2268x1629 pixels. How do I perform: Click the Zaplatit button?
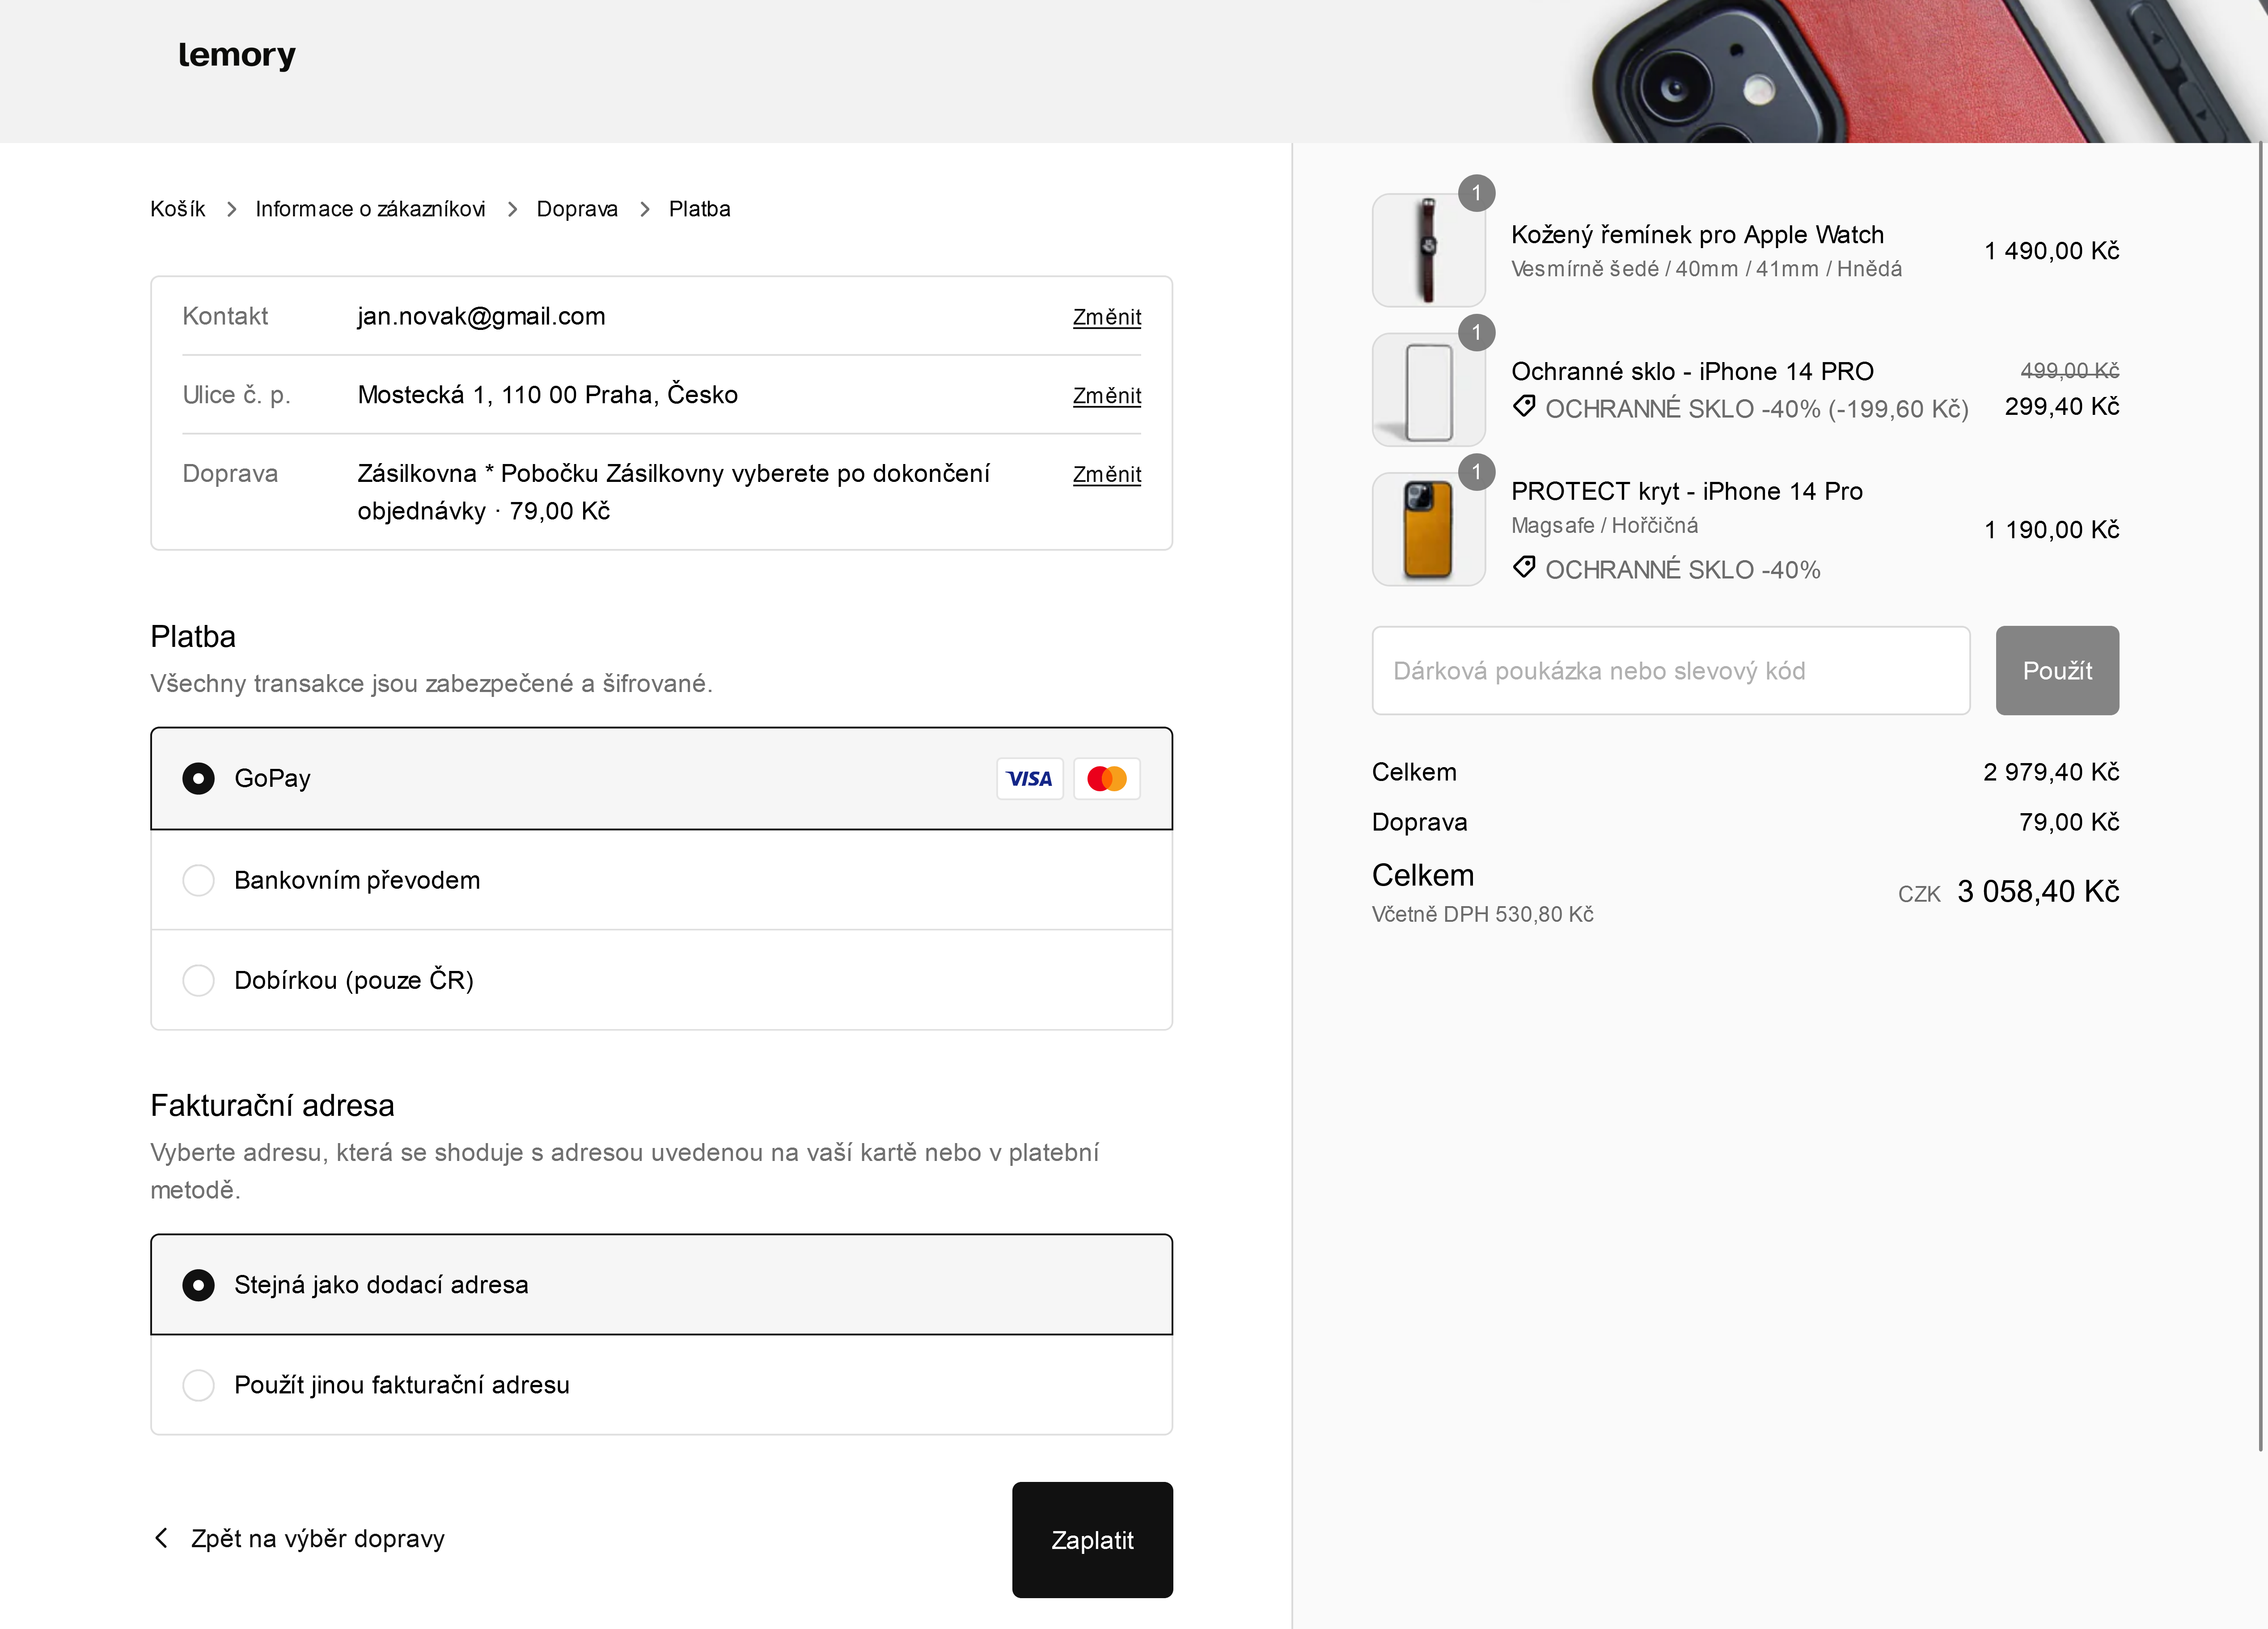click(x=1092, y=1540)
